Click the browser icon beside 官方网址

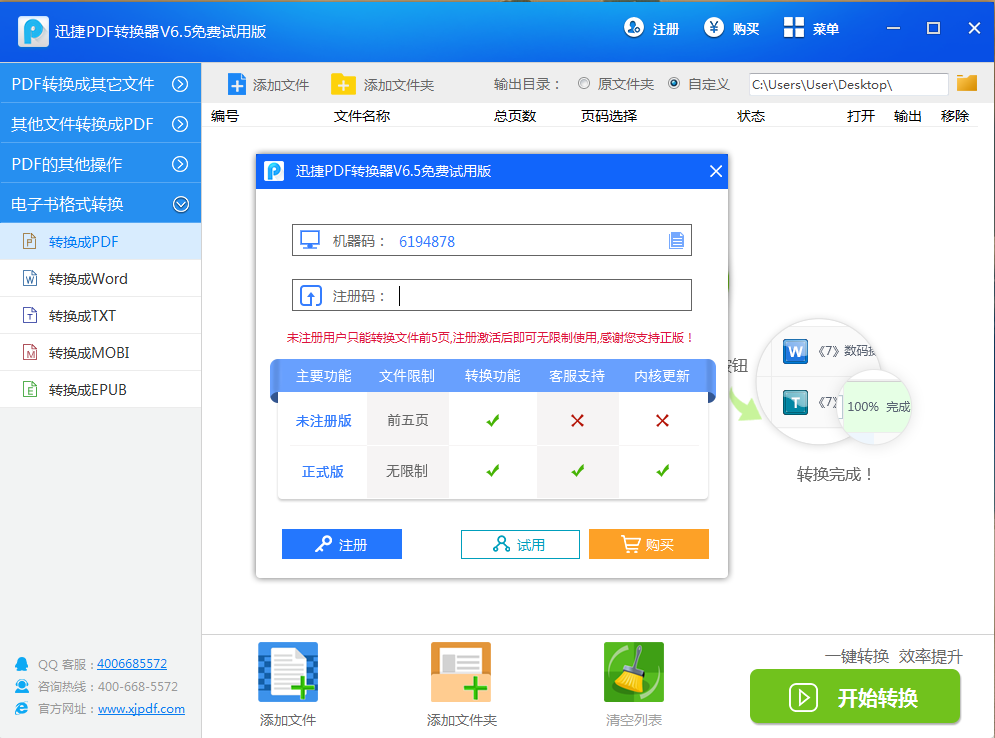point(22,709)
